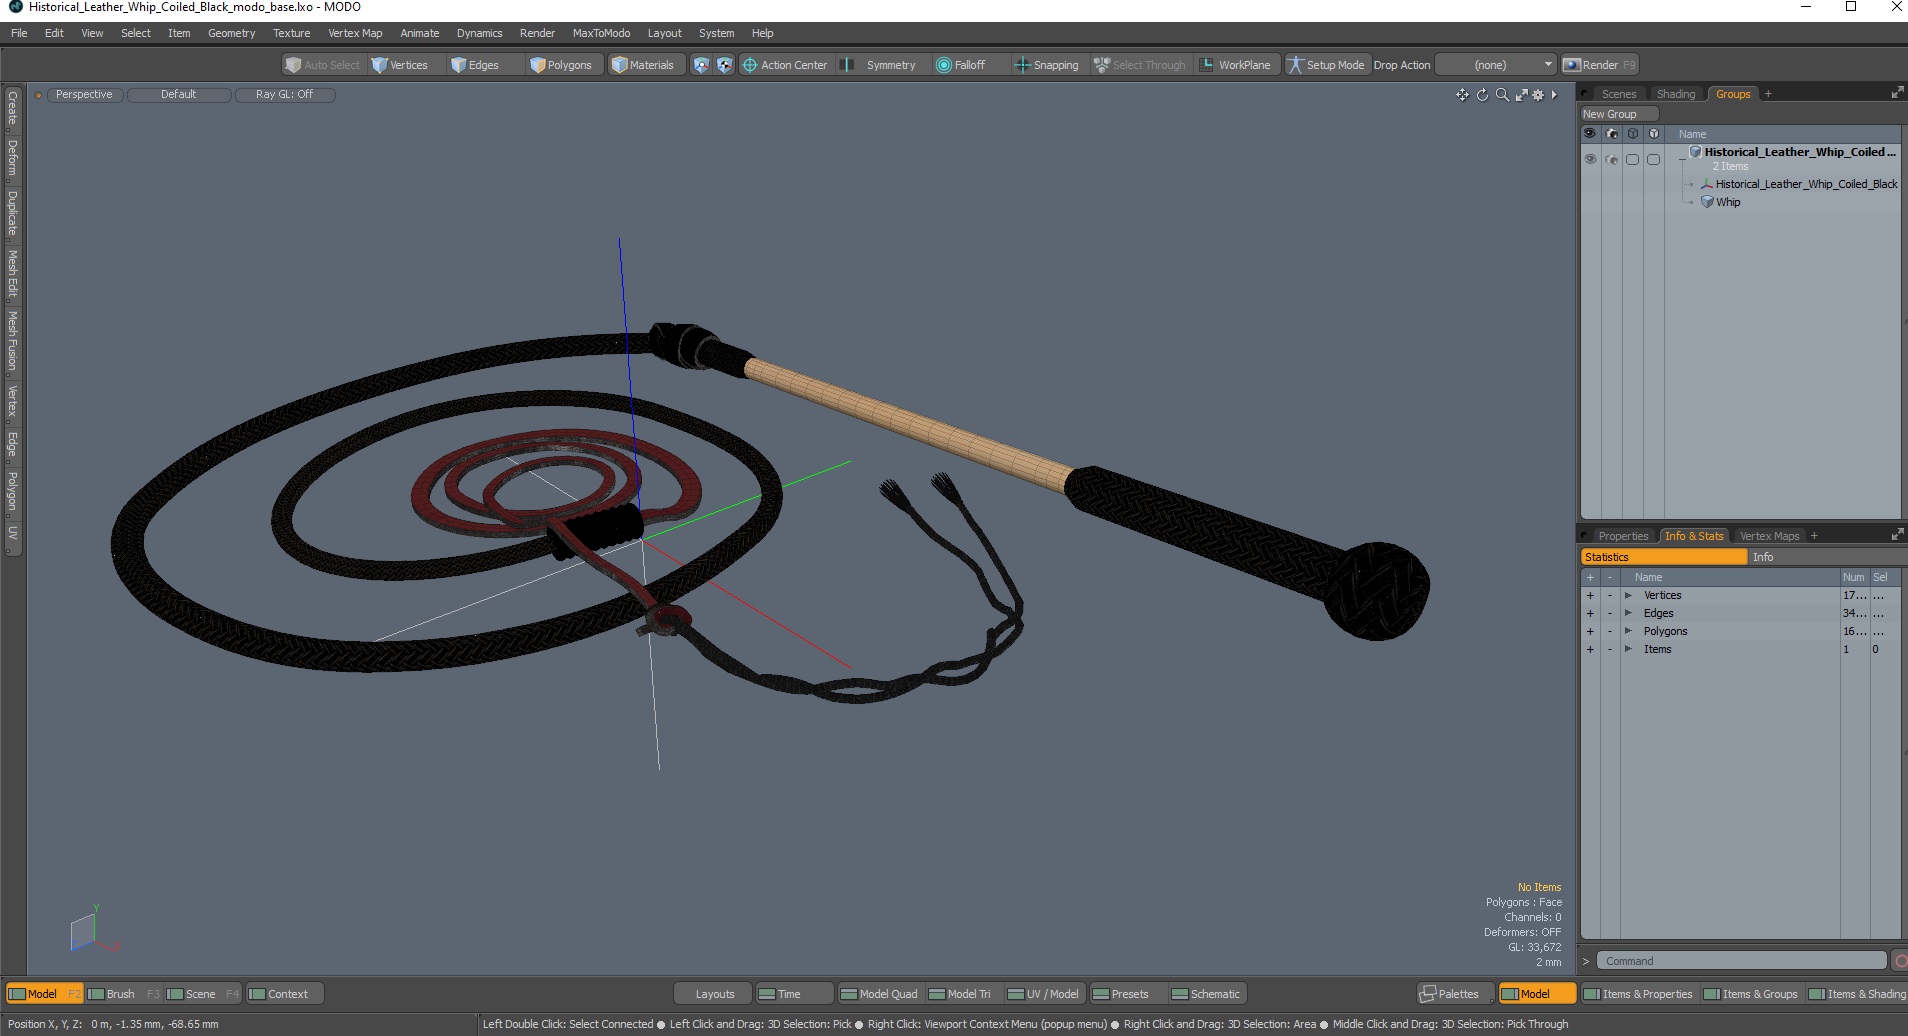Switch to the Shading tab
Image resolution: width=1908 pixels, height=1036 pixels.
coord(1676,94)
